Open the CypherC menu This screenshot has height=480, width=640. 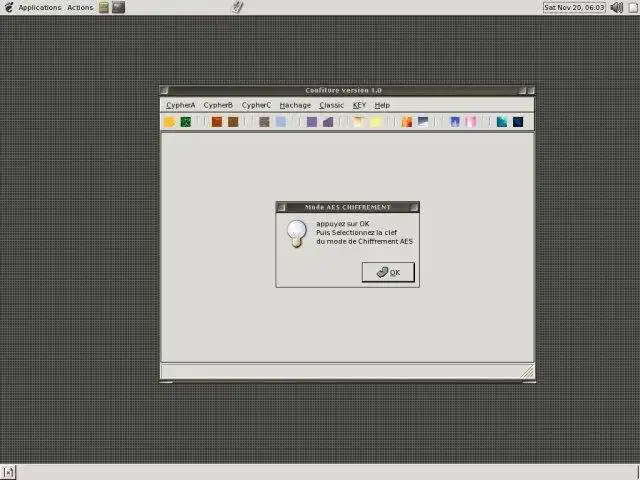(256, 105)
